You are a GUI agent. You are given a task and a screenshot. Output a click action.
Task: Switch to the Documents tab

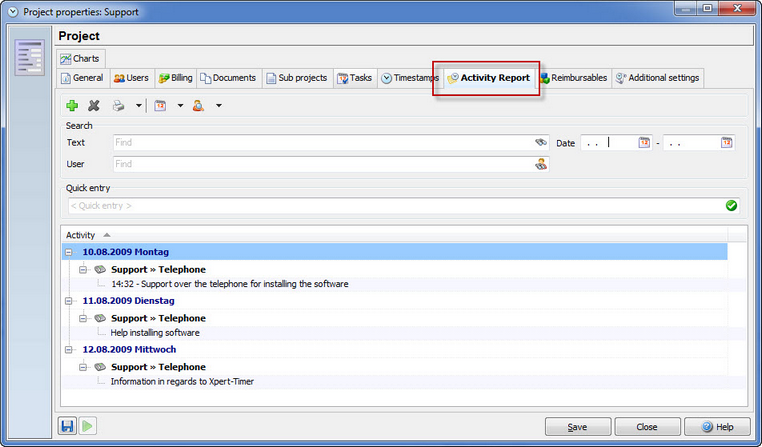coord(228,78)
